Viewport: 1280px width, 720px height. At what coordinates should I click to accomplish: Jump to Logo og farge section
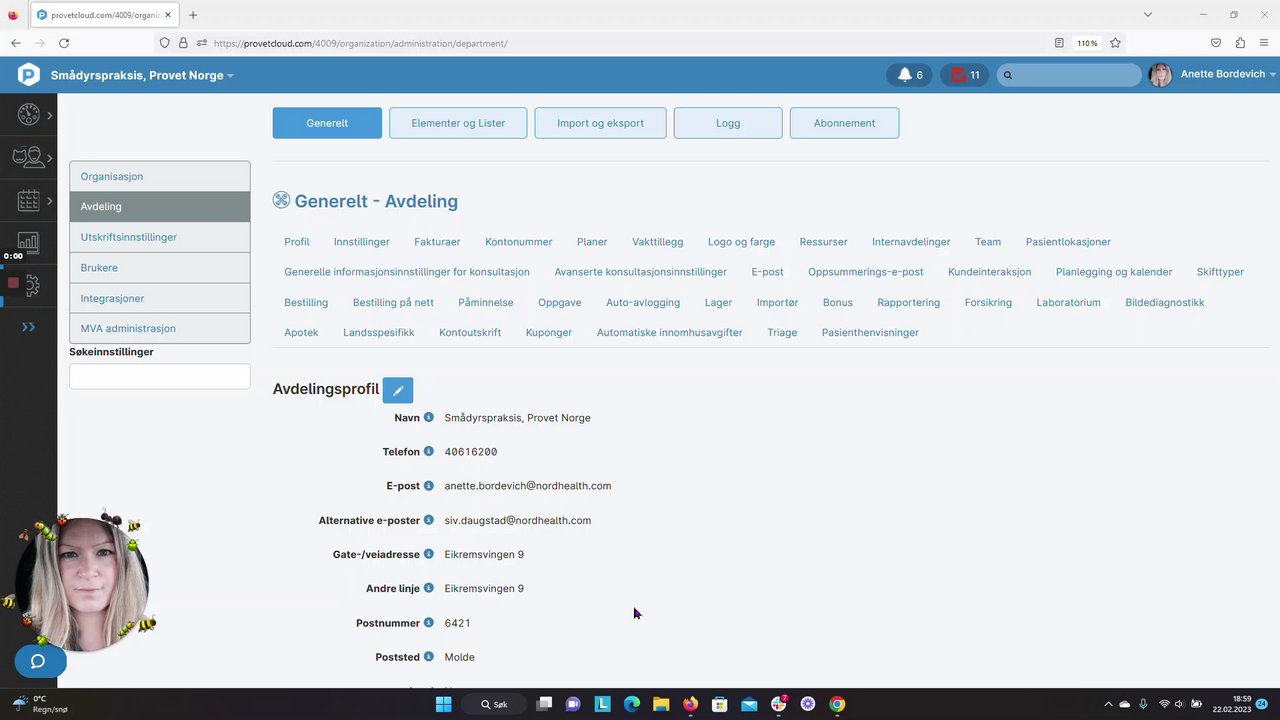pyautogui.click(x=741, y=242)
